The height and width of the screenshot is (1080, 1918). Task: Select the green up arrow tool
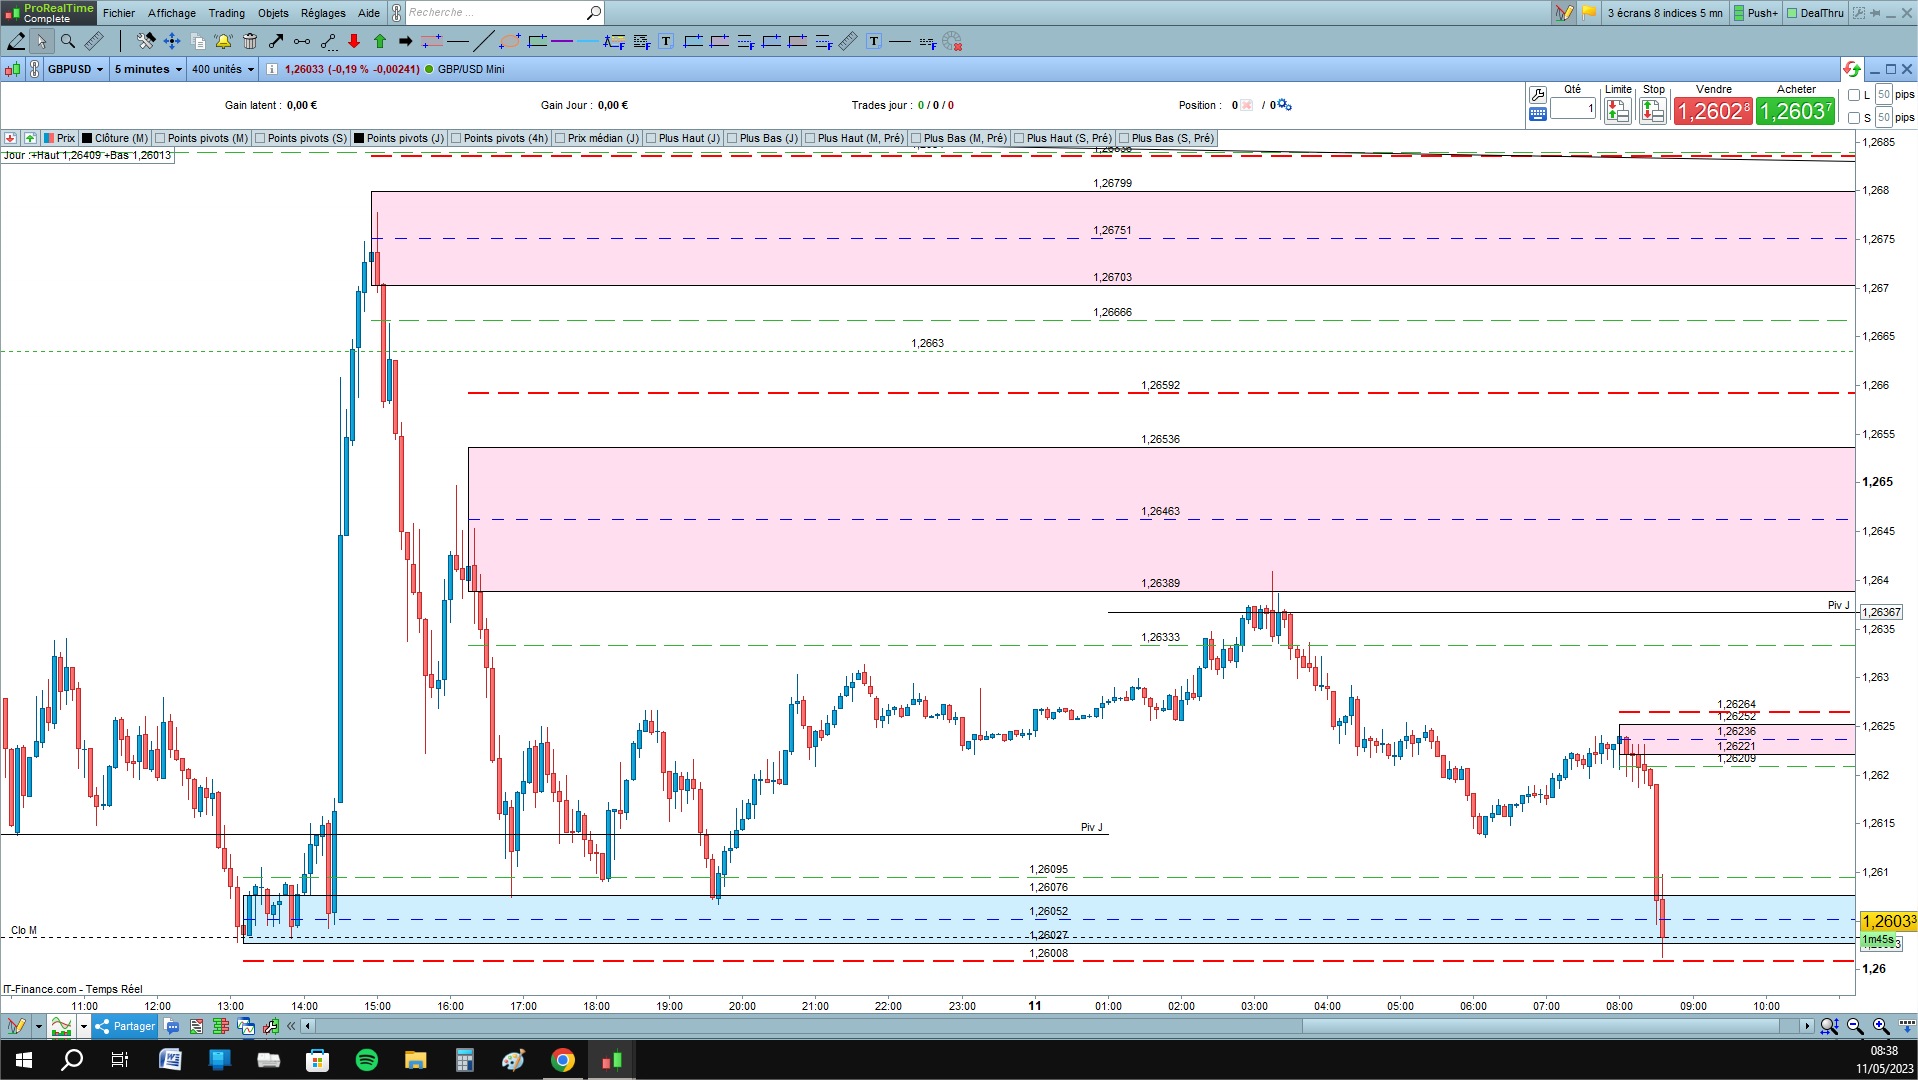coord(380,41)
